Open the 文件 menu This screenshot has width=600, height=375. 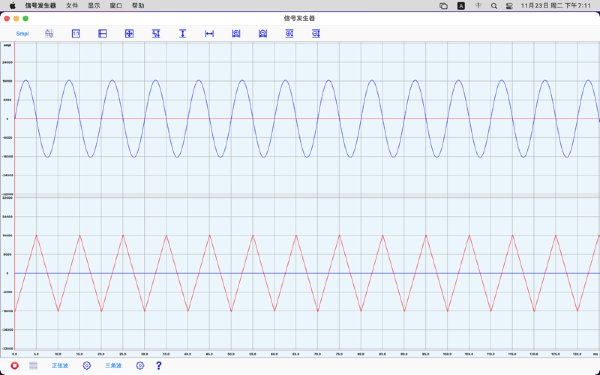point(72,6)
